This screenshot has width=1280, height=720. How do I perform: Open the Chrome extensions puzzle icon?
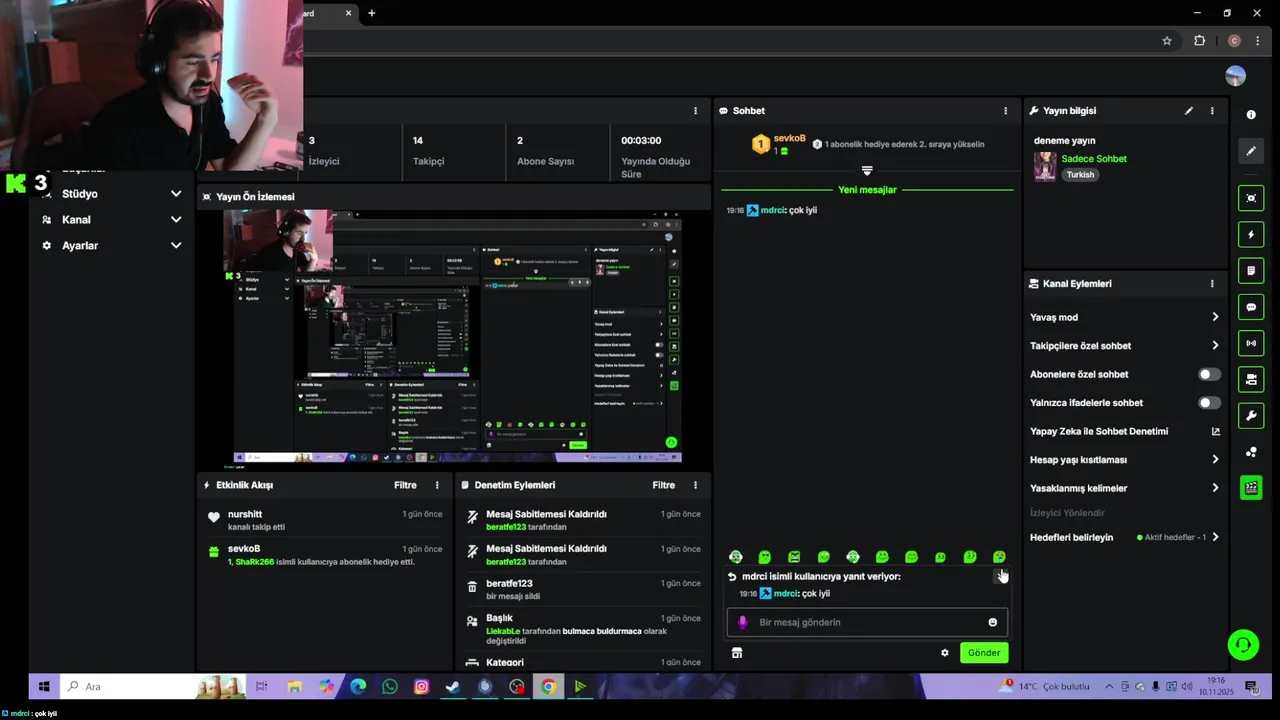click(1199, 41)
